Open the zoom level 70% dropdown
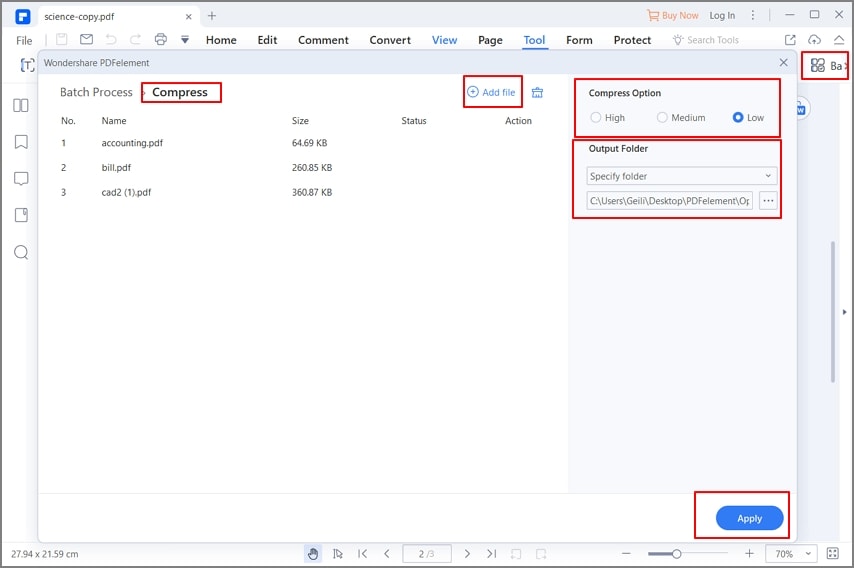This screenshot has height=568, width=854. coord(791,554)
